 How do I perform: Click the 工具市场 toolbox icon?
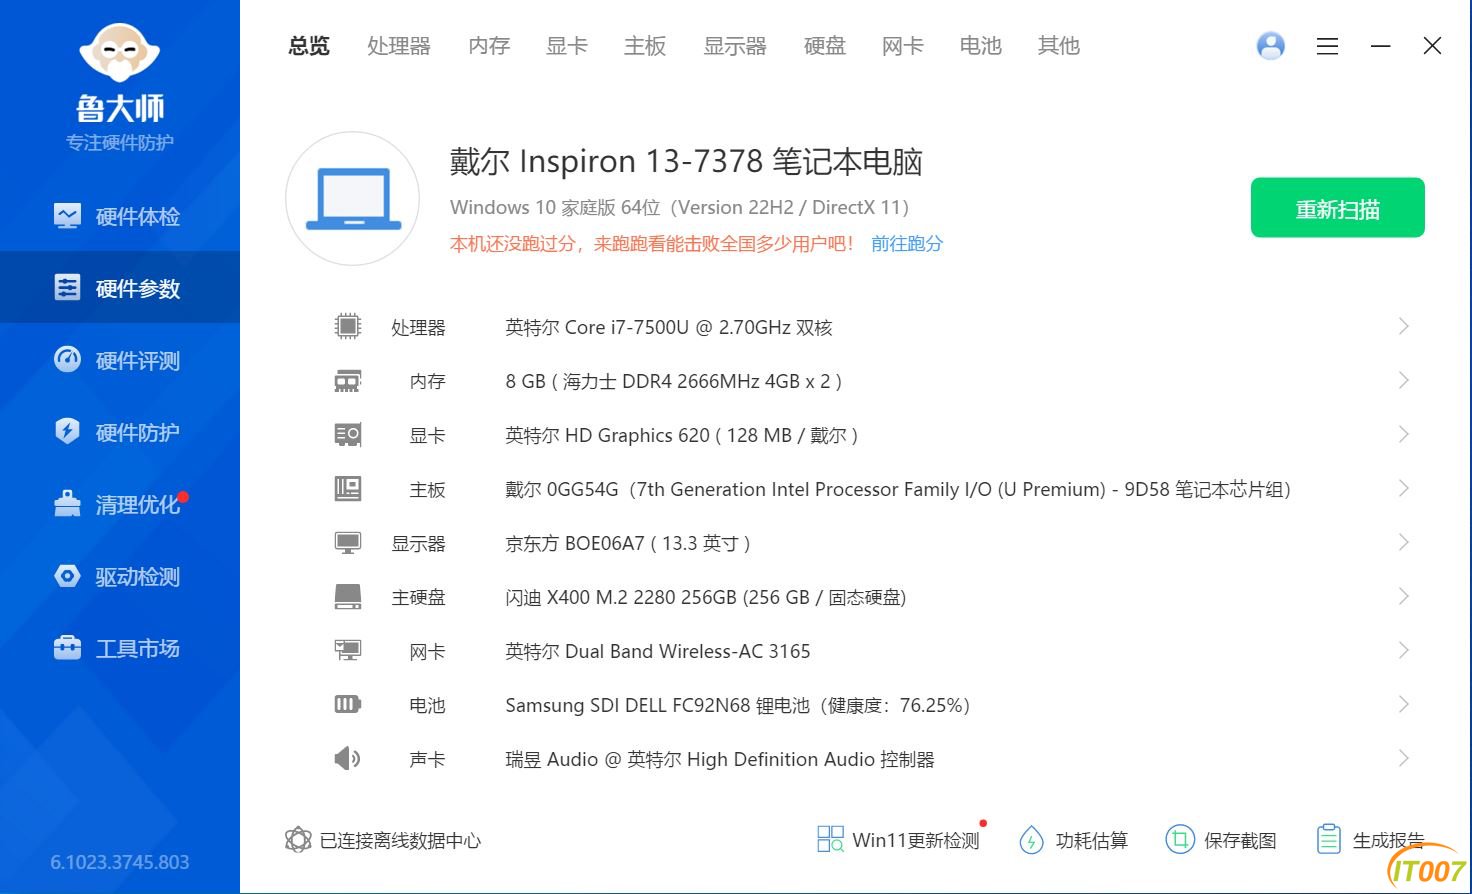[67, 648]
